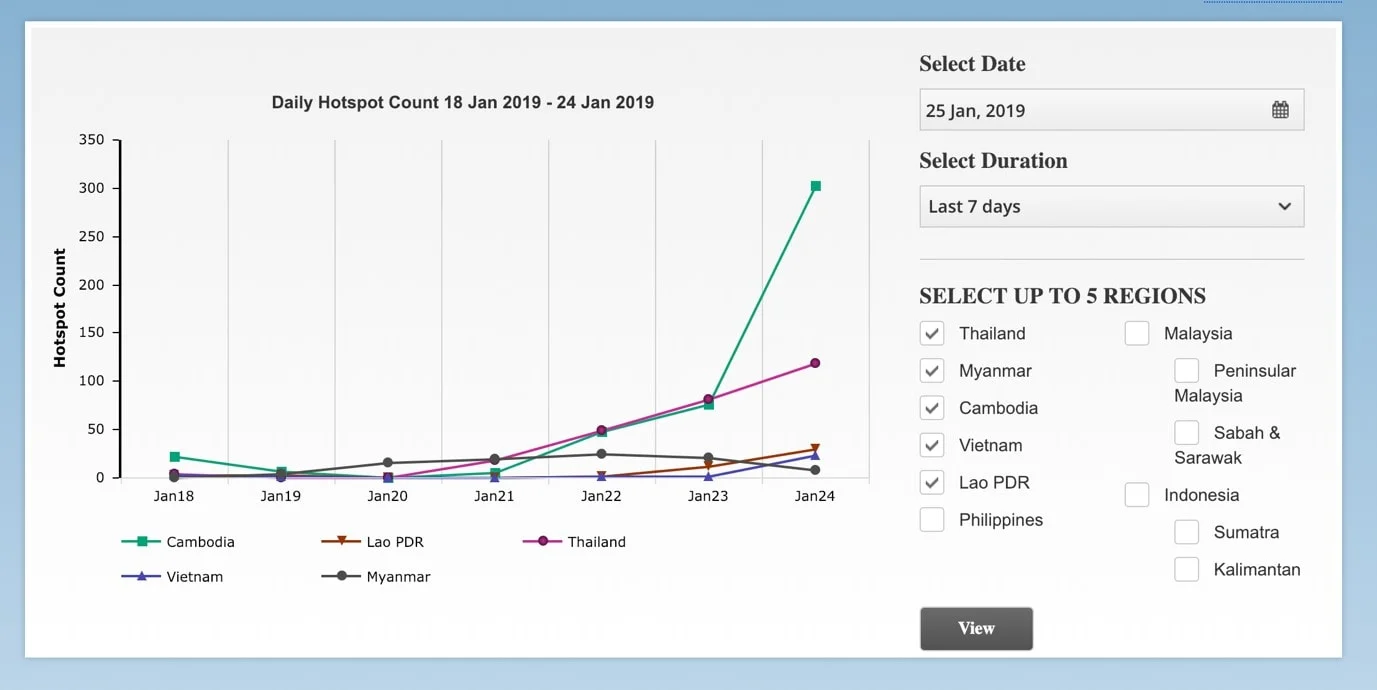Image resolution: width=1377 pixels, height=690 pixels.
Task: Click Thailand legend circle marker
Action: pos(543,542)
